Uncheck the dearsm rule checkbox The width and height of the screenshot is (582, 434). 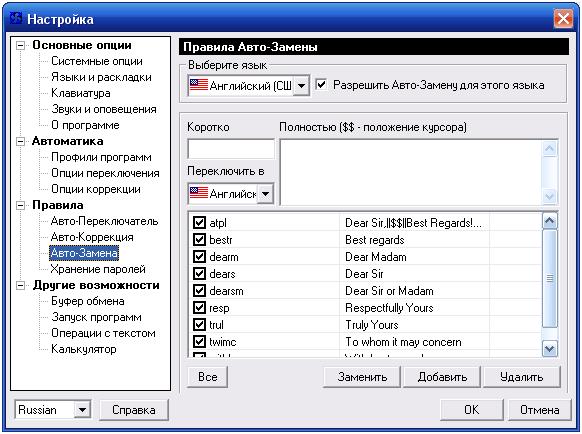(199, 291)
